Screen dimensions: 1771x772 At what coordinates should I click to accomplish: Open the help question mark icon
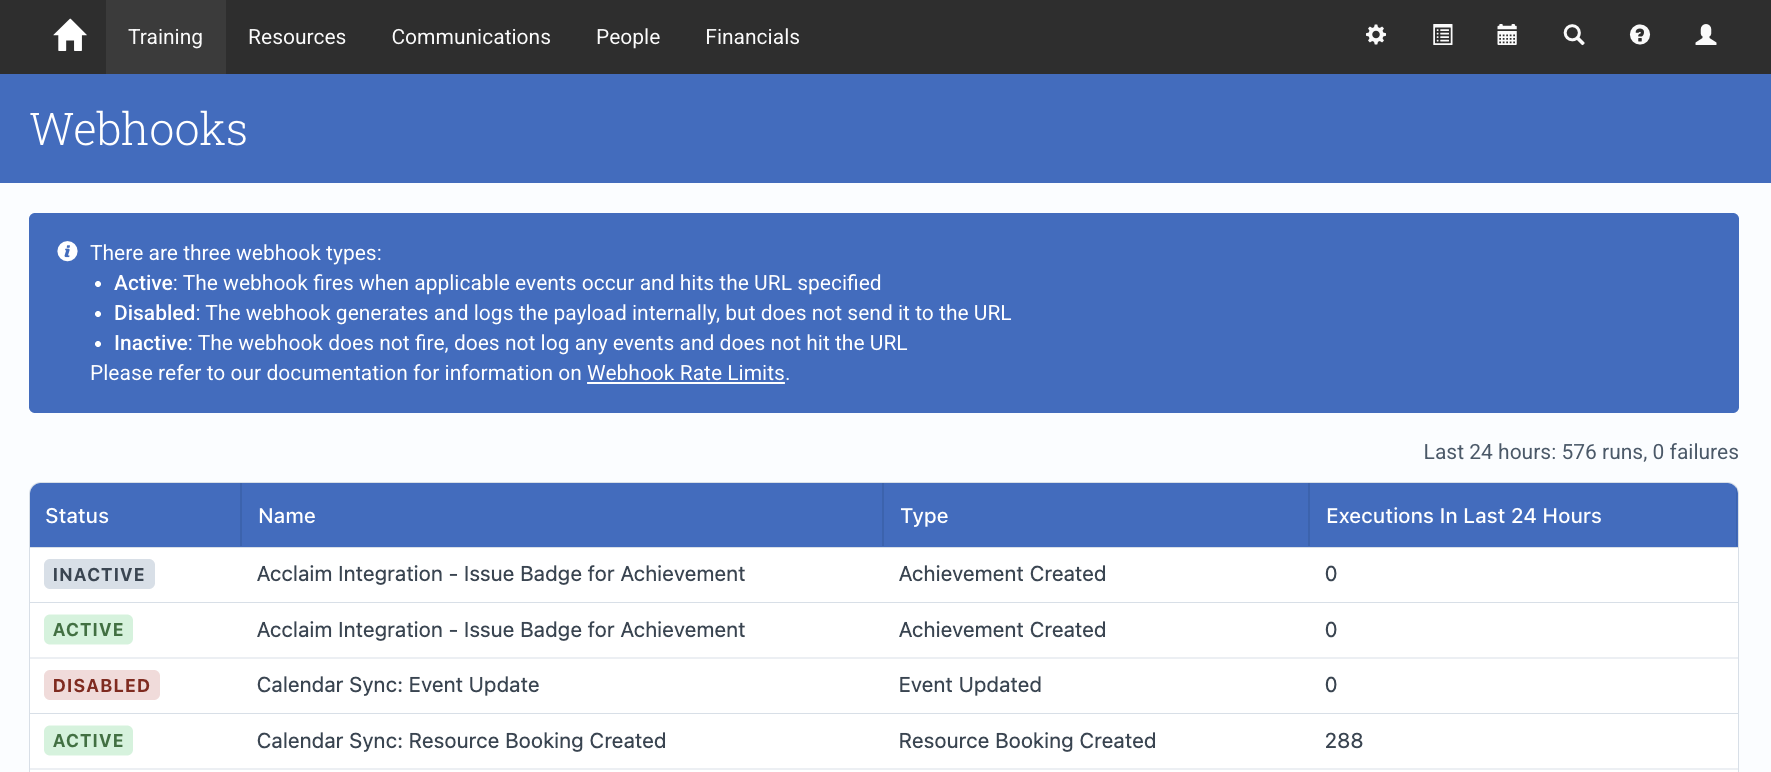1640,35
